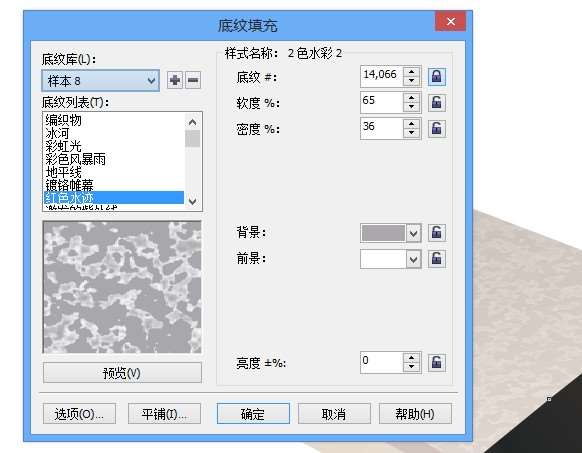This screenshot has width=582, height=453.
Task: Toggle lock for 背景 color
Action: point(436,233)
